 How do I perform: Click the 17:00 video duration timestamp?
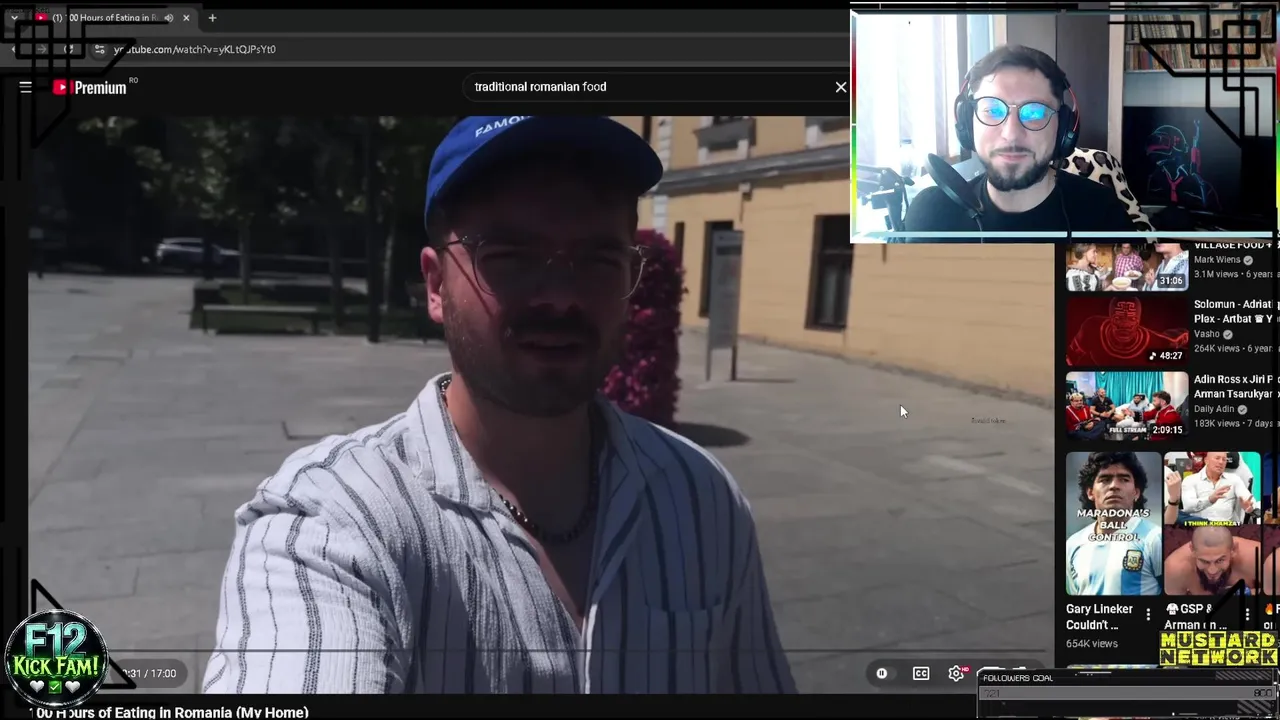tap(163, 674)
